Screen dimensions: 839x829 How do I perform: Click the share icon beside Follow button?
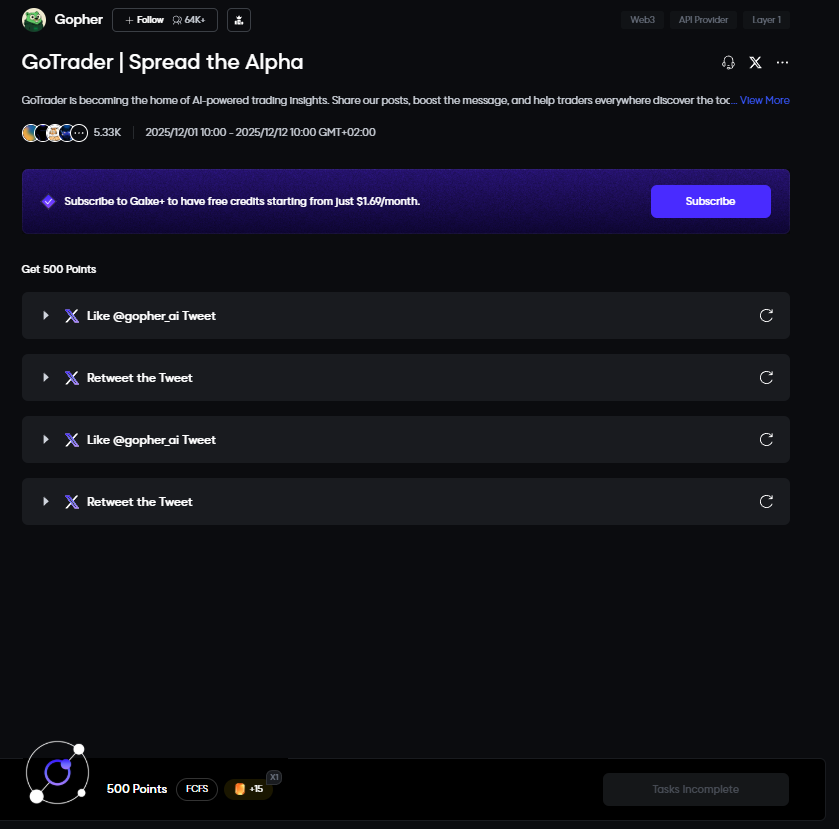pos(239,20)
